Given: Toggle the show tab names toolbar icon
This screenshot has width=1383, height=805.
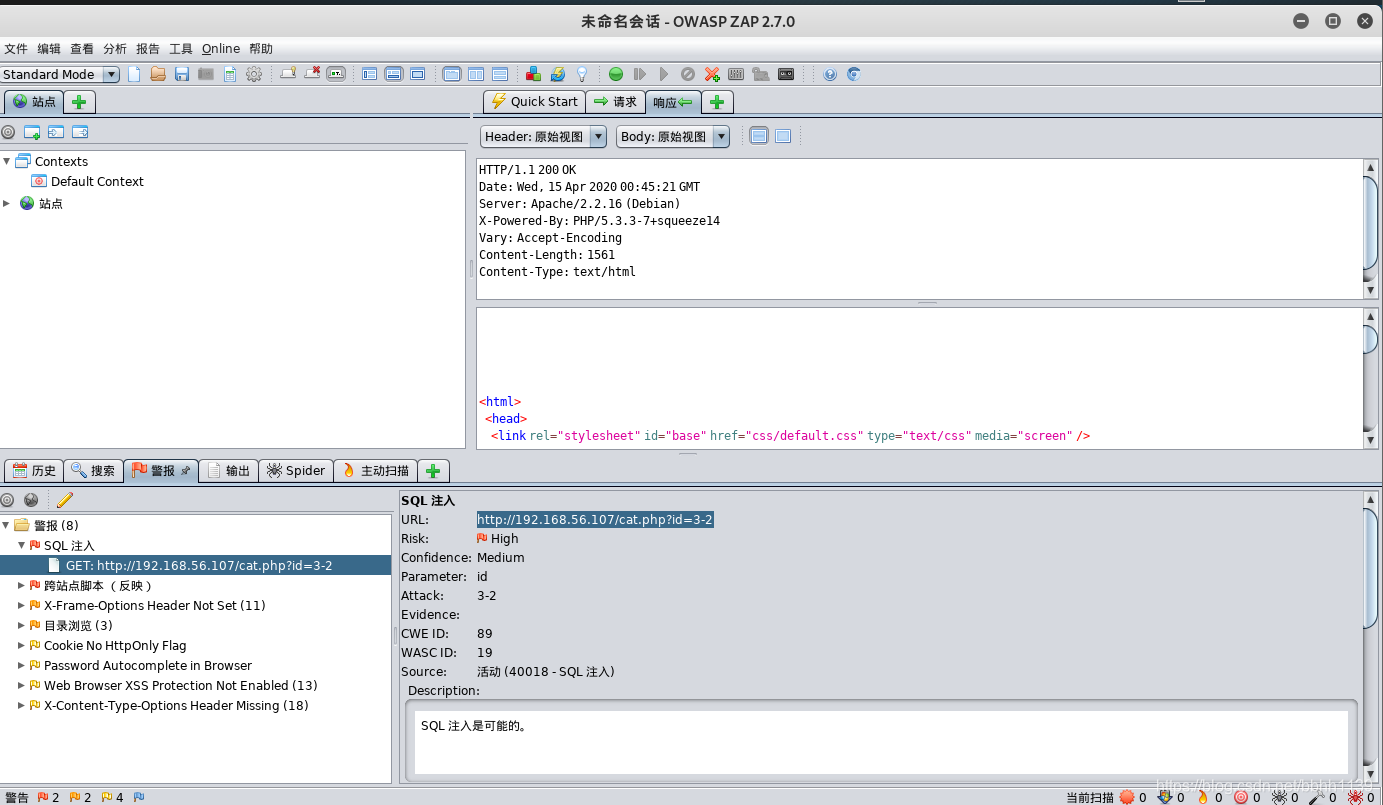Looking at the screenshot, I should coord(336,74).
